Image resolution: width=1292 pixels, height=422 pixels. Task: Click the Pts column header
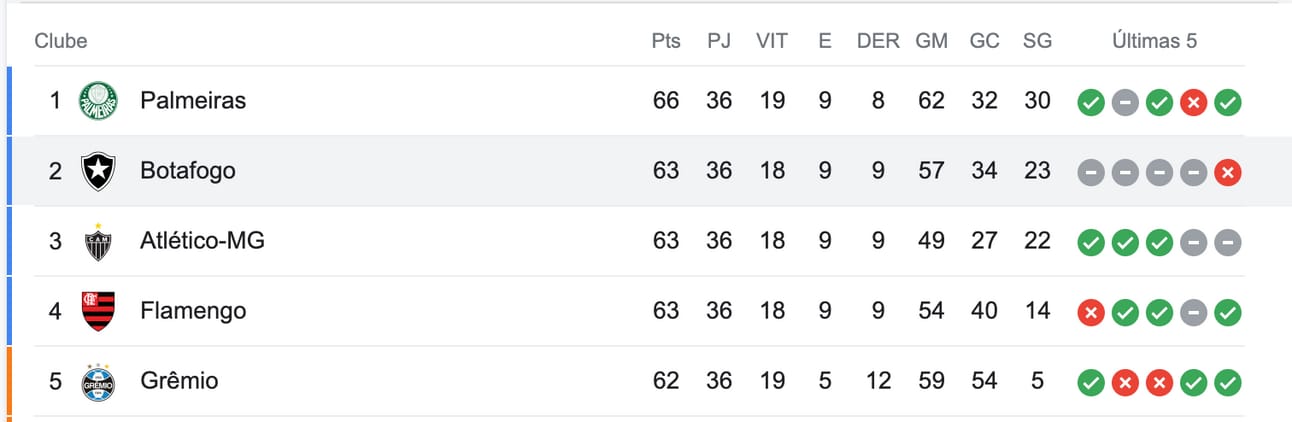pos(666,41)
